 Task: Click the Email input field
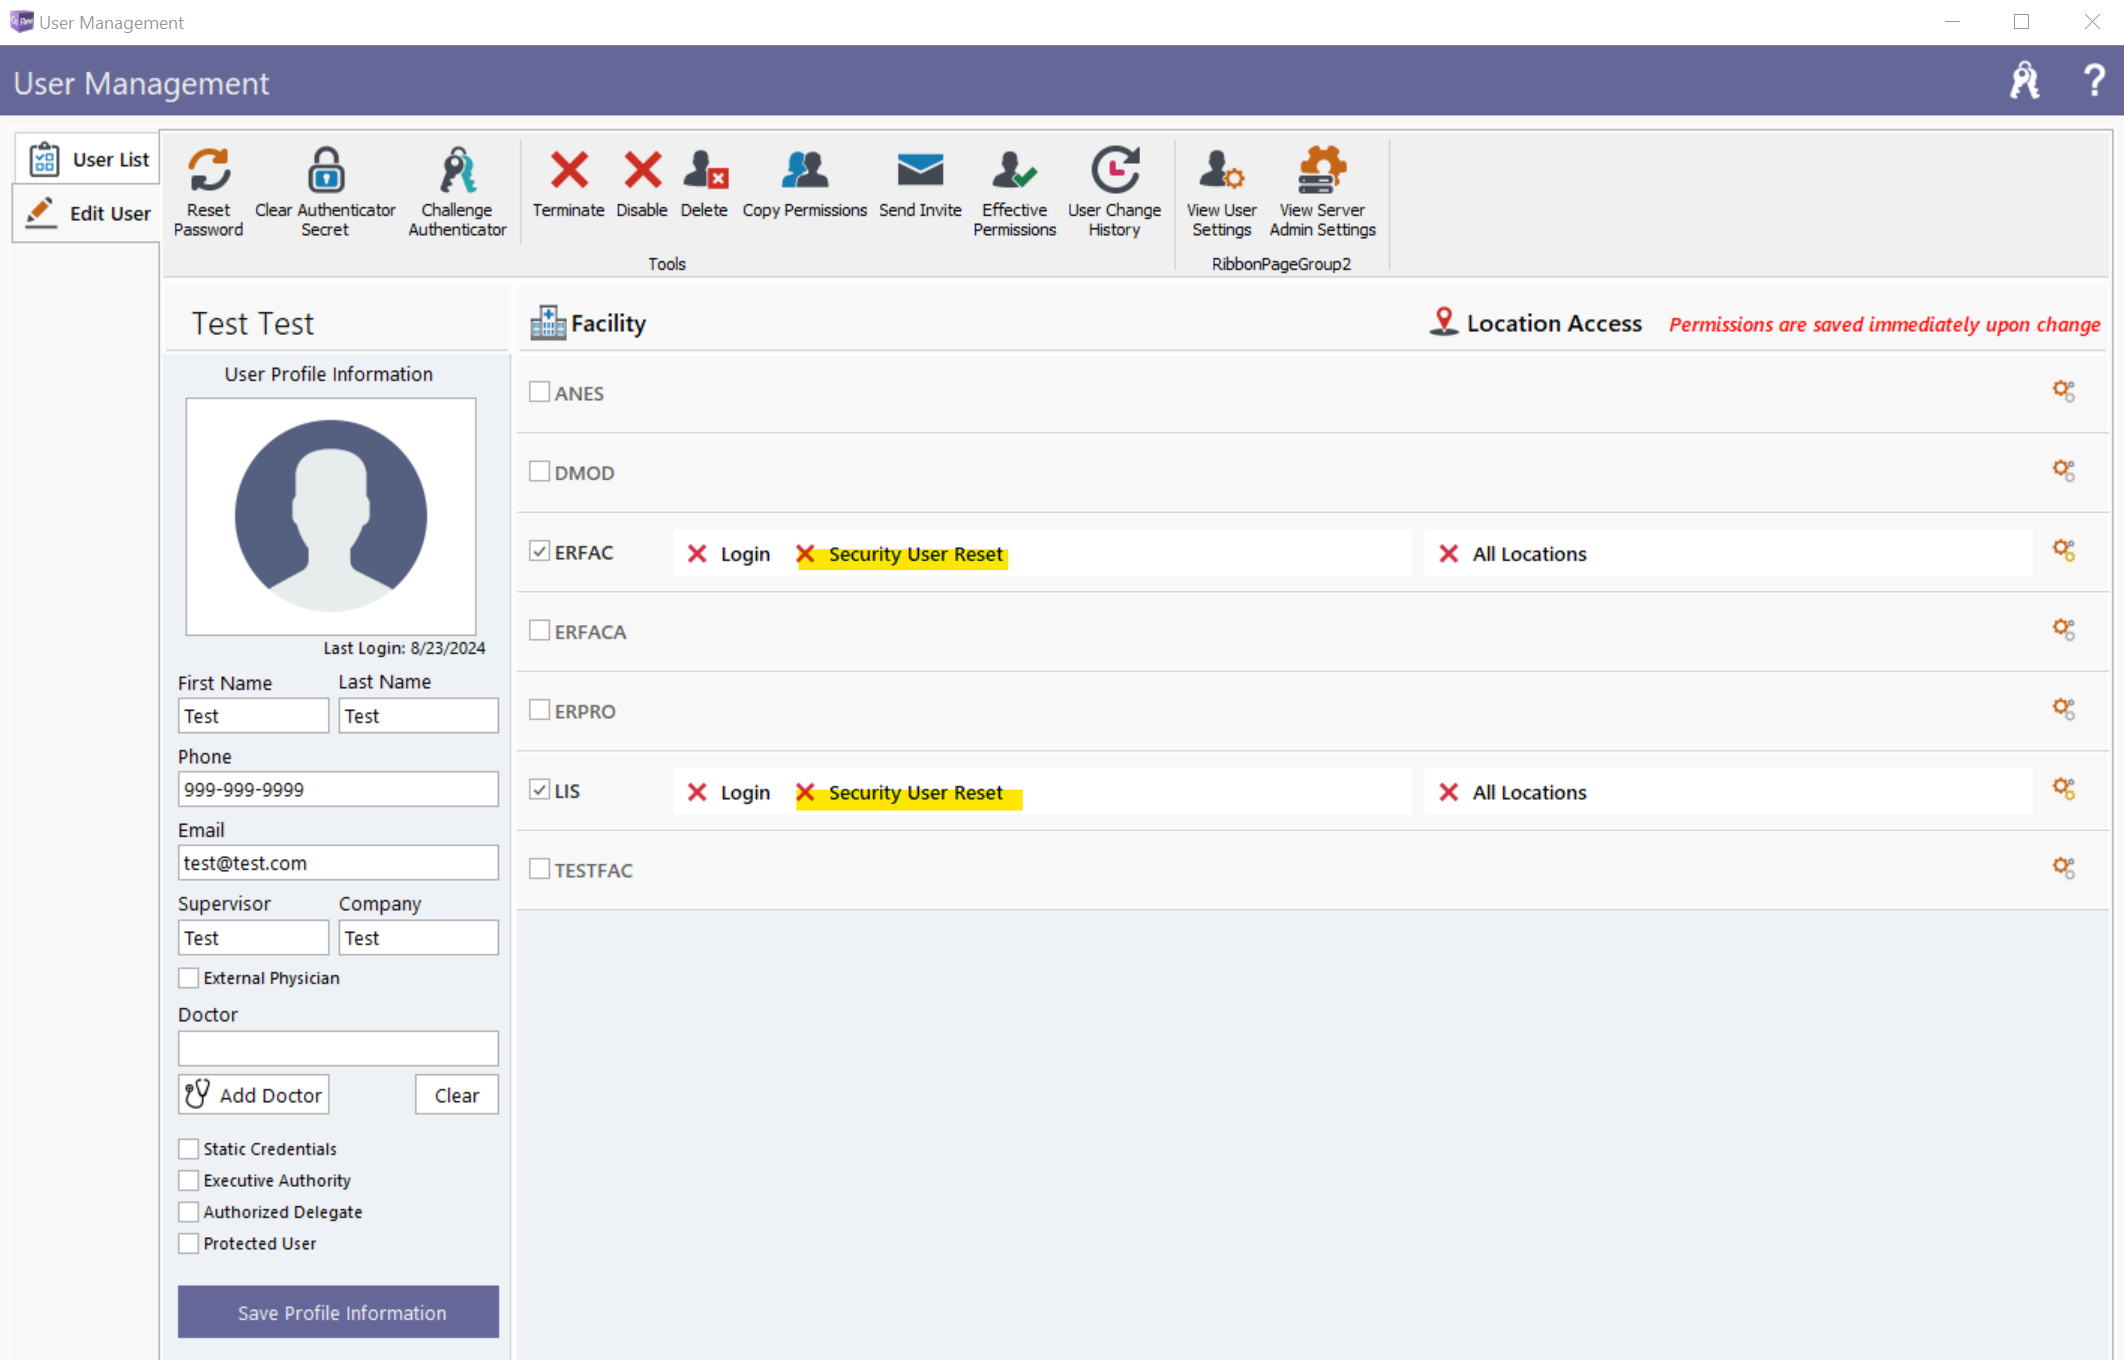(338, 863)
